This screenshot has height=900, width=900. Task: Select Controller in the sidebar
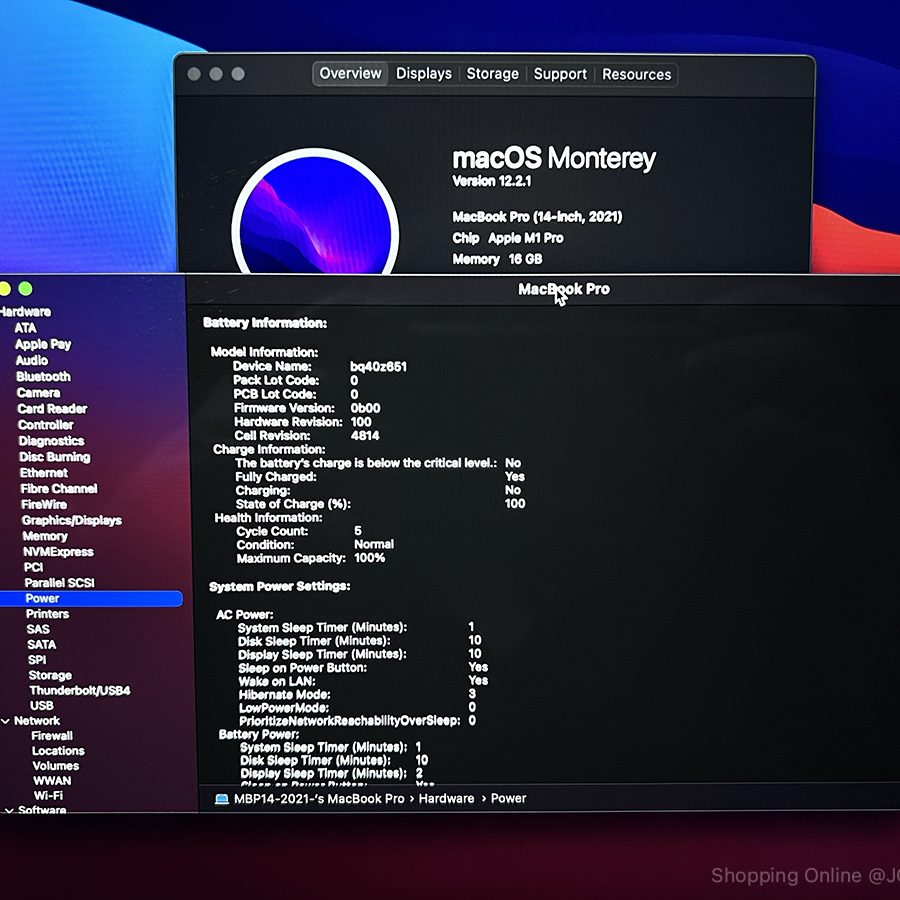pyautogui.click(x=46, y=425)
